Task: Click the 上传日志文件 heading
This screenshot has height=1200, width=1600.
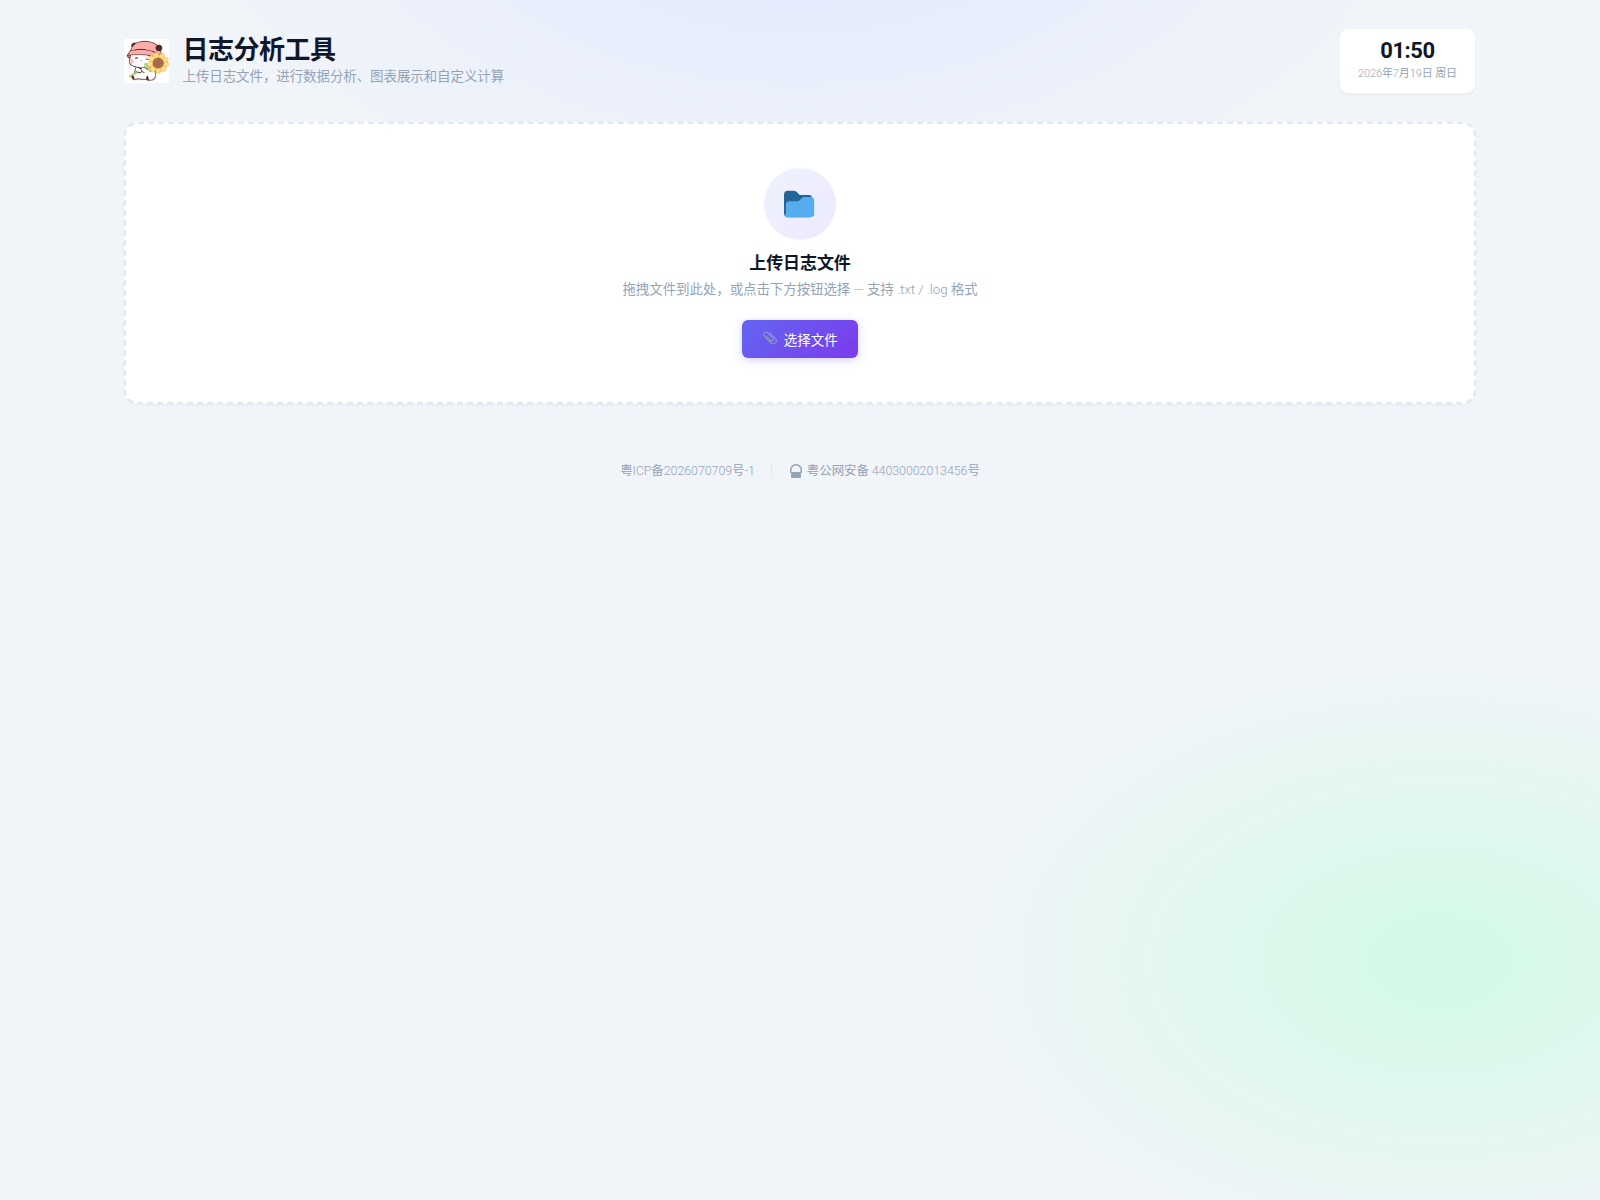Action: coord(800,263)
